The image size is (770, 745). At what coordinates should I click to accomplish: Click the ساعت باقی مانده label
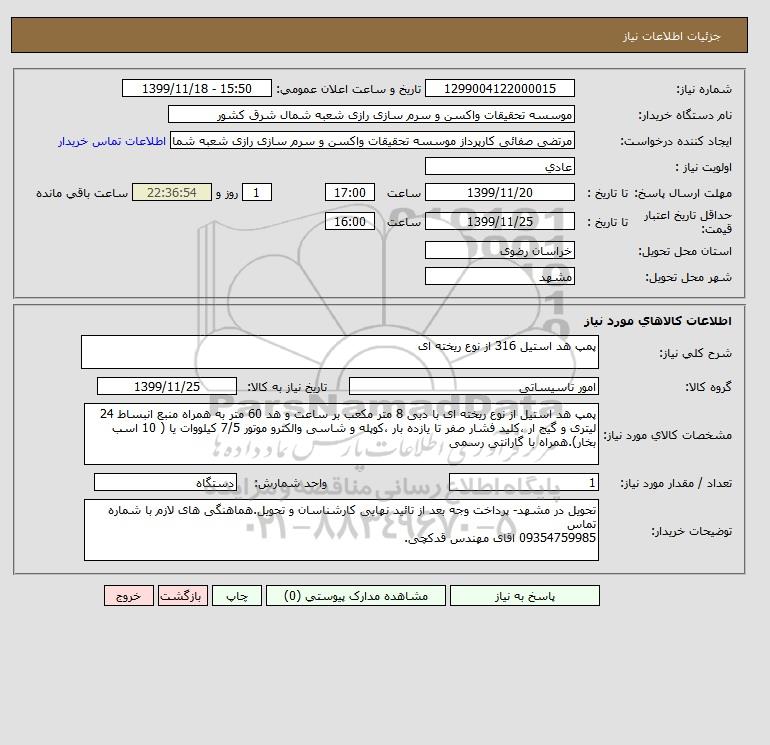click(x=82, y=193)
